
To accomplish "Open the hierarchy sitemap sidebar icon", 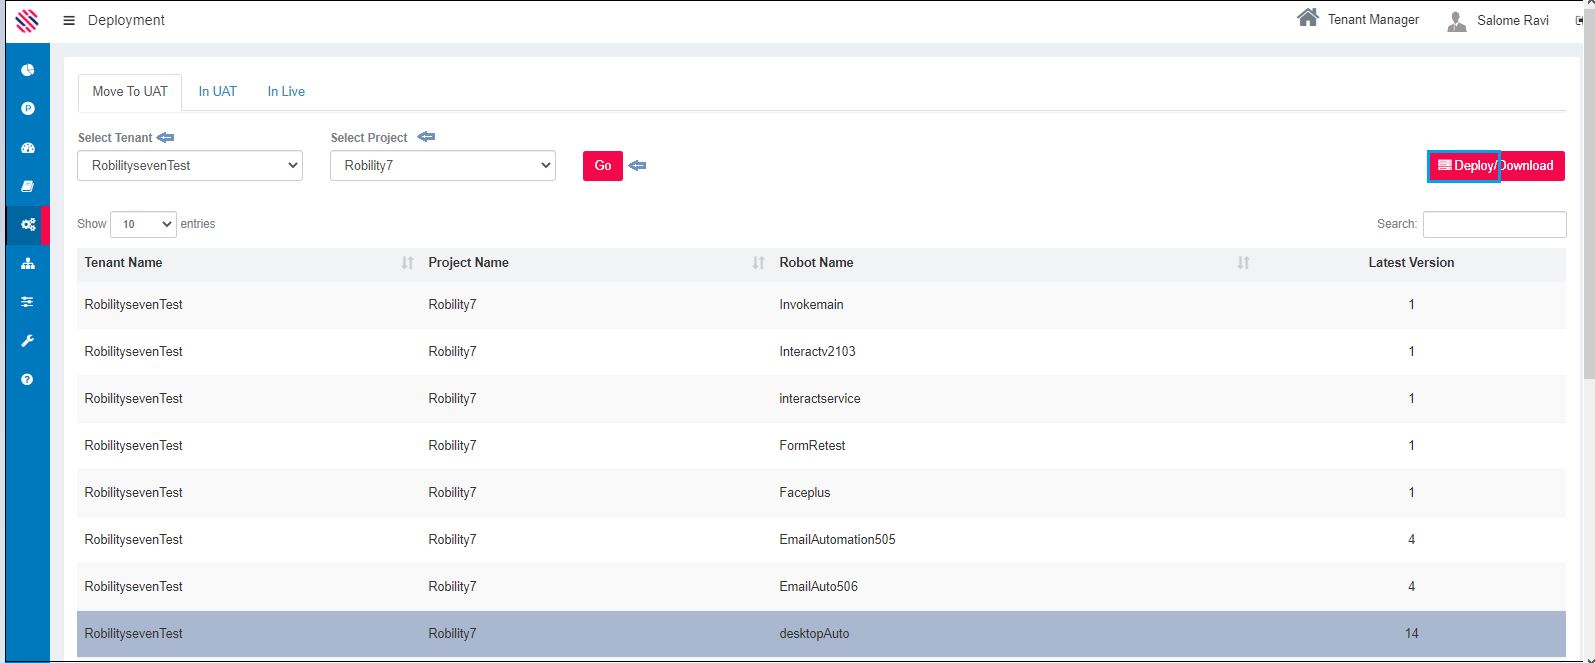I will point(28,263).
